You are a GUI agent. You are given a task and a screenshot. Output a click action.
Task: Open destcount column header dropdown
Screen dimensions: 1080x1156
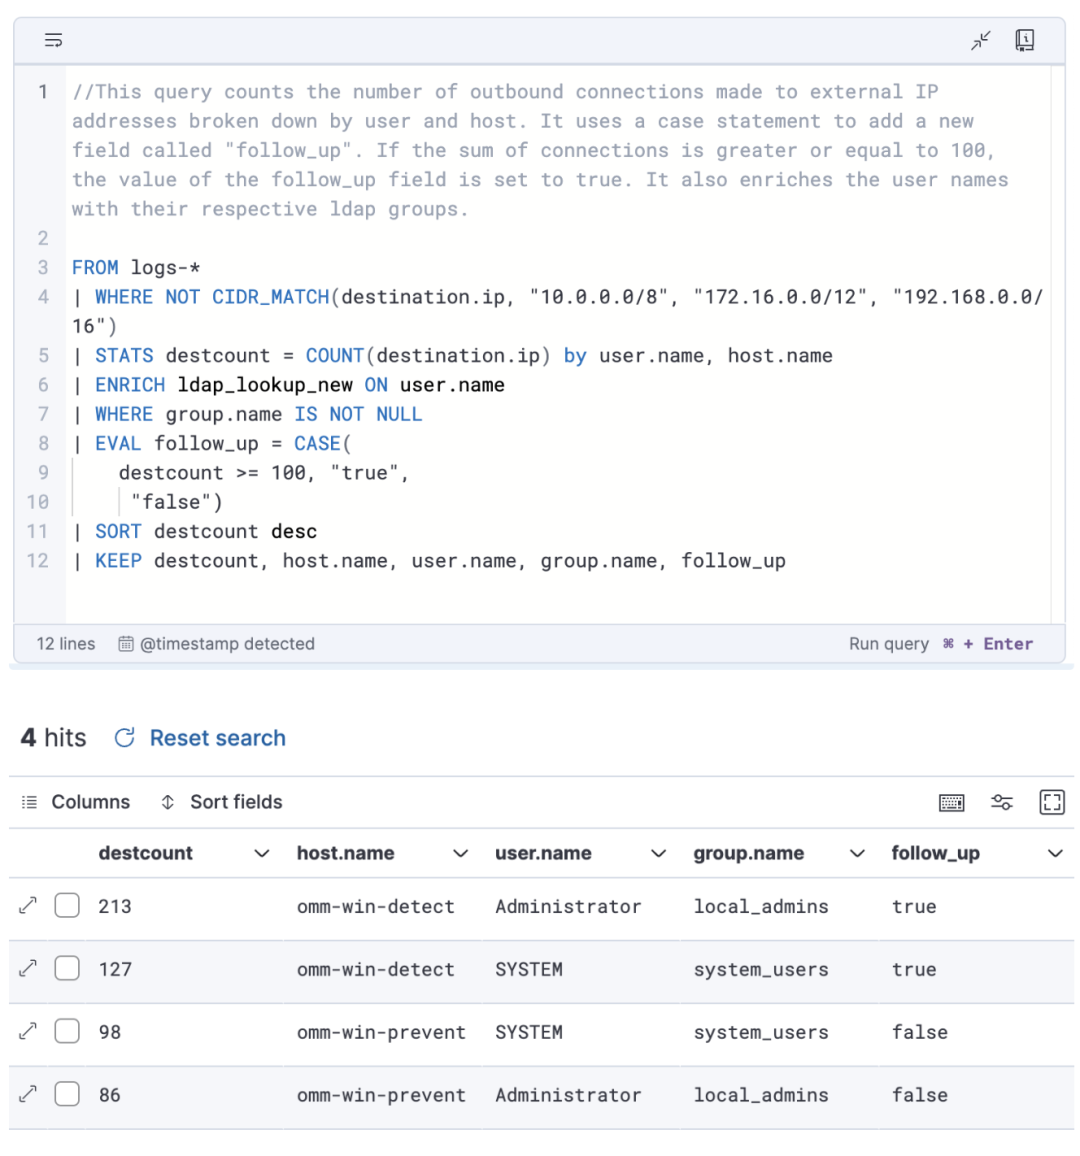point(262,854)
